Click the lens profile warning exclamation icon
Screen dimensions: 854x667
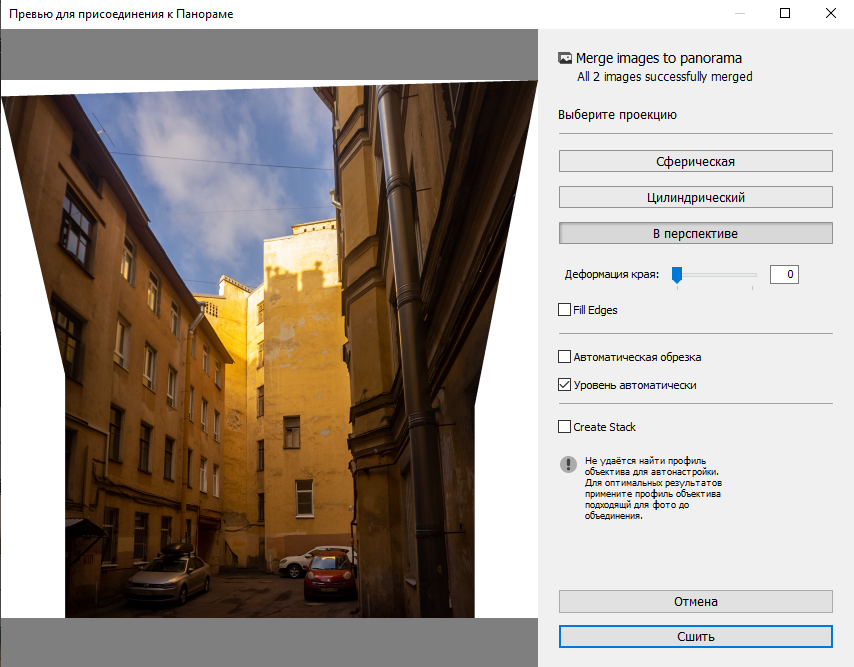[567, 464]
